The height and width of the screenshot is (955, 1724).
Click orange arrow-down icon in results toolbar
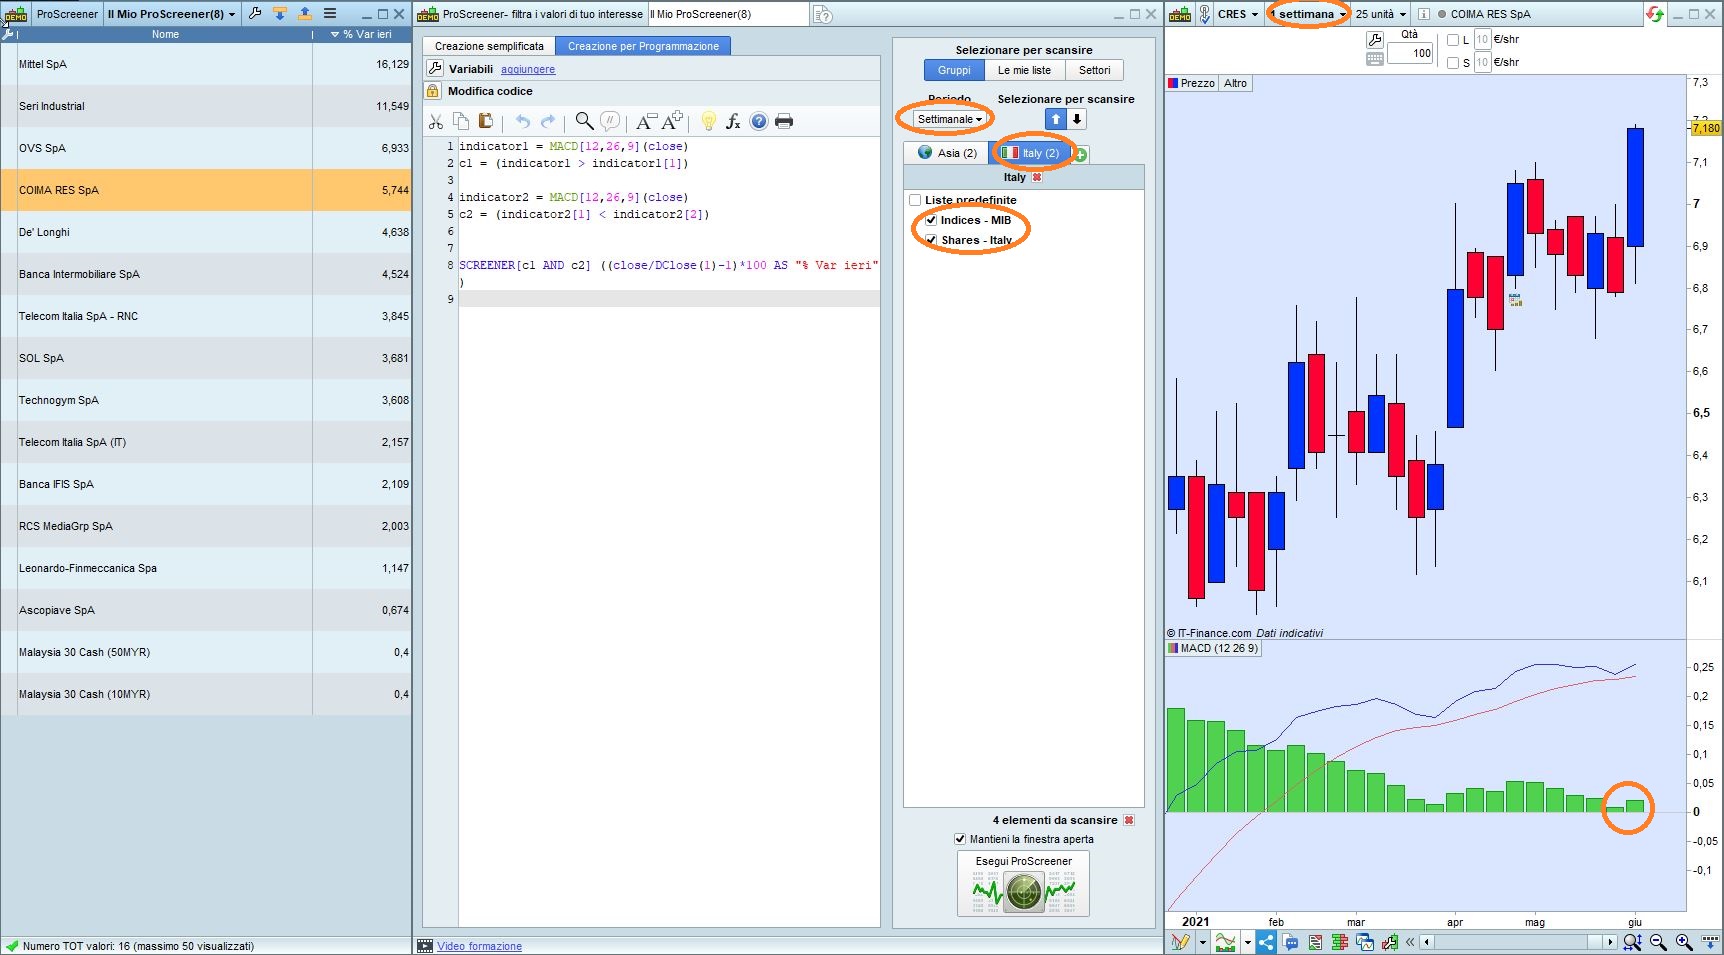point(280,14)
